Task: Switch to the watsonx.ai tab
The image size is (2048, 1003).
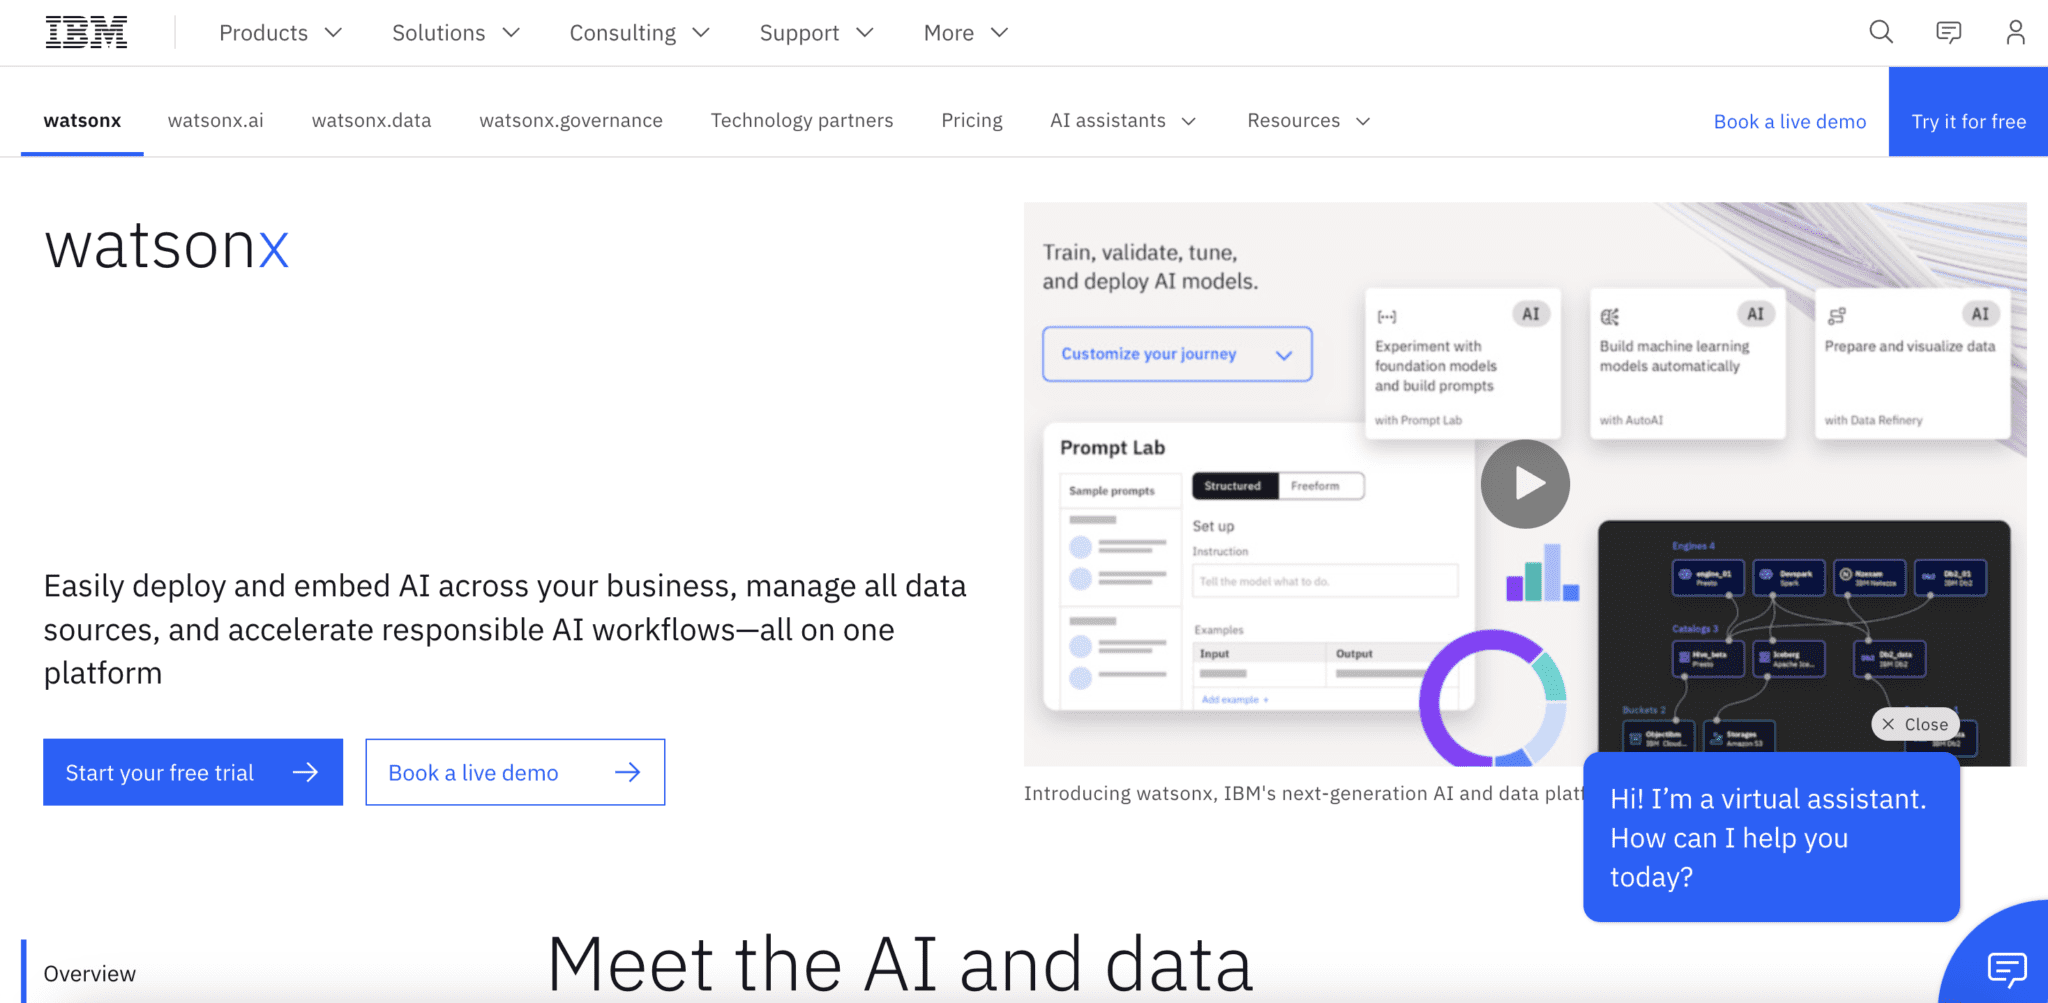Action: [x=215, y=120]
